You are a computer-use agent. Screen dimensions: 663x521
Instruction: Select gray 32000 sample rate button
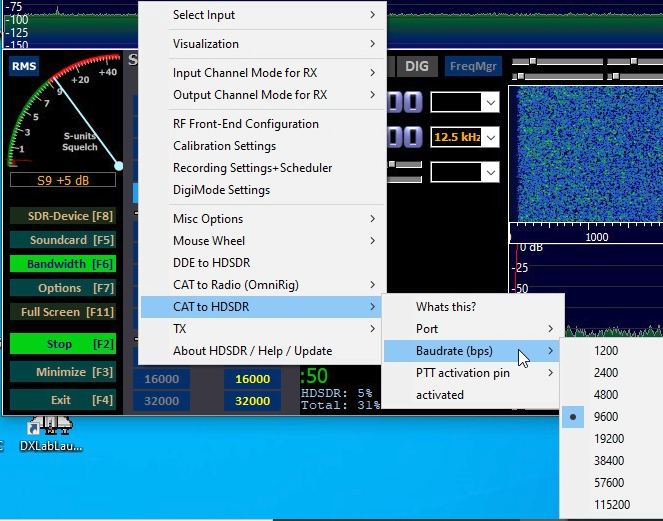[x=162, y=401]
